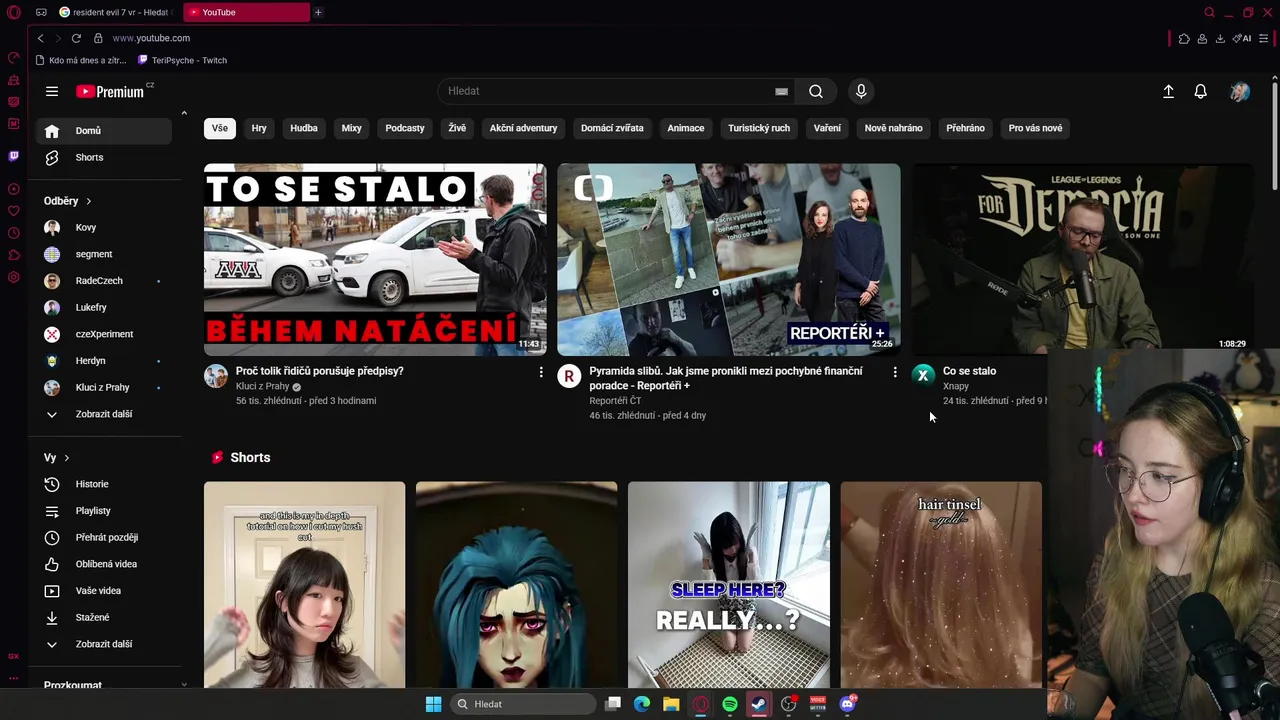Image resolution: width=1280 pixels, height=720 pixels.
Task: Reload the page
Action: click(x=76, y=38)
